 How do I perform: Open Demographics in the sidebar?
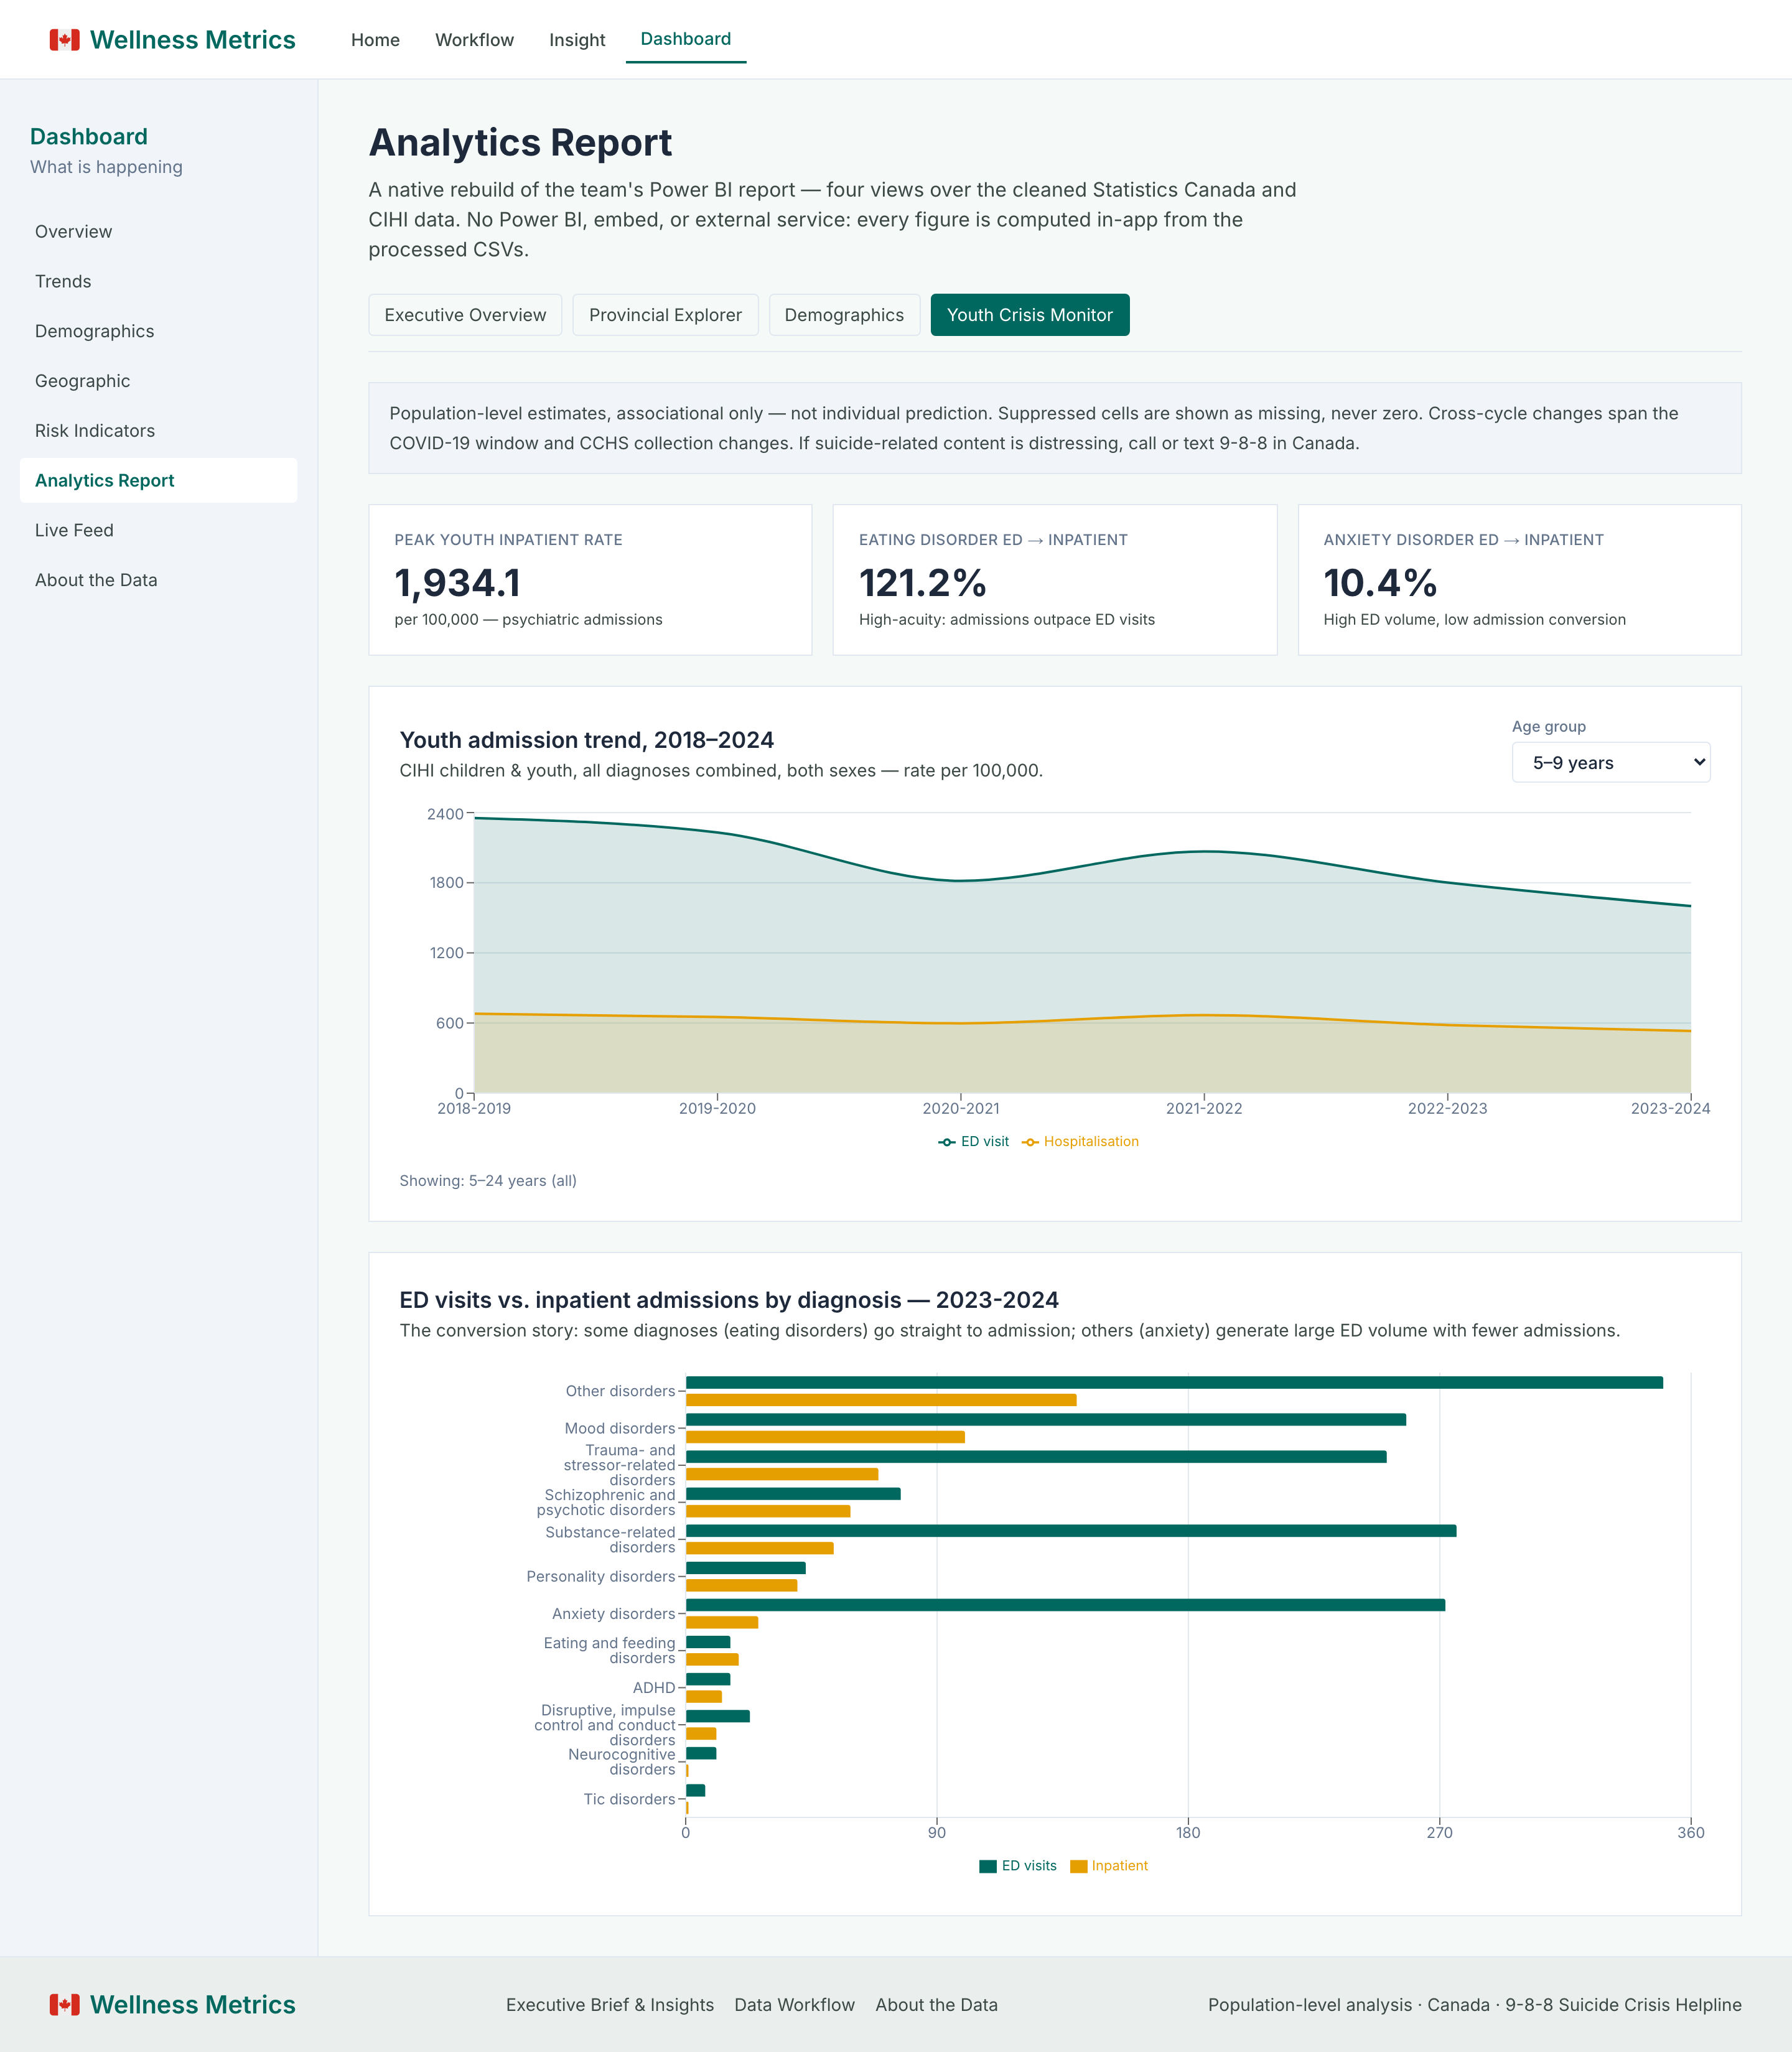158,331
